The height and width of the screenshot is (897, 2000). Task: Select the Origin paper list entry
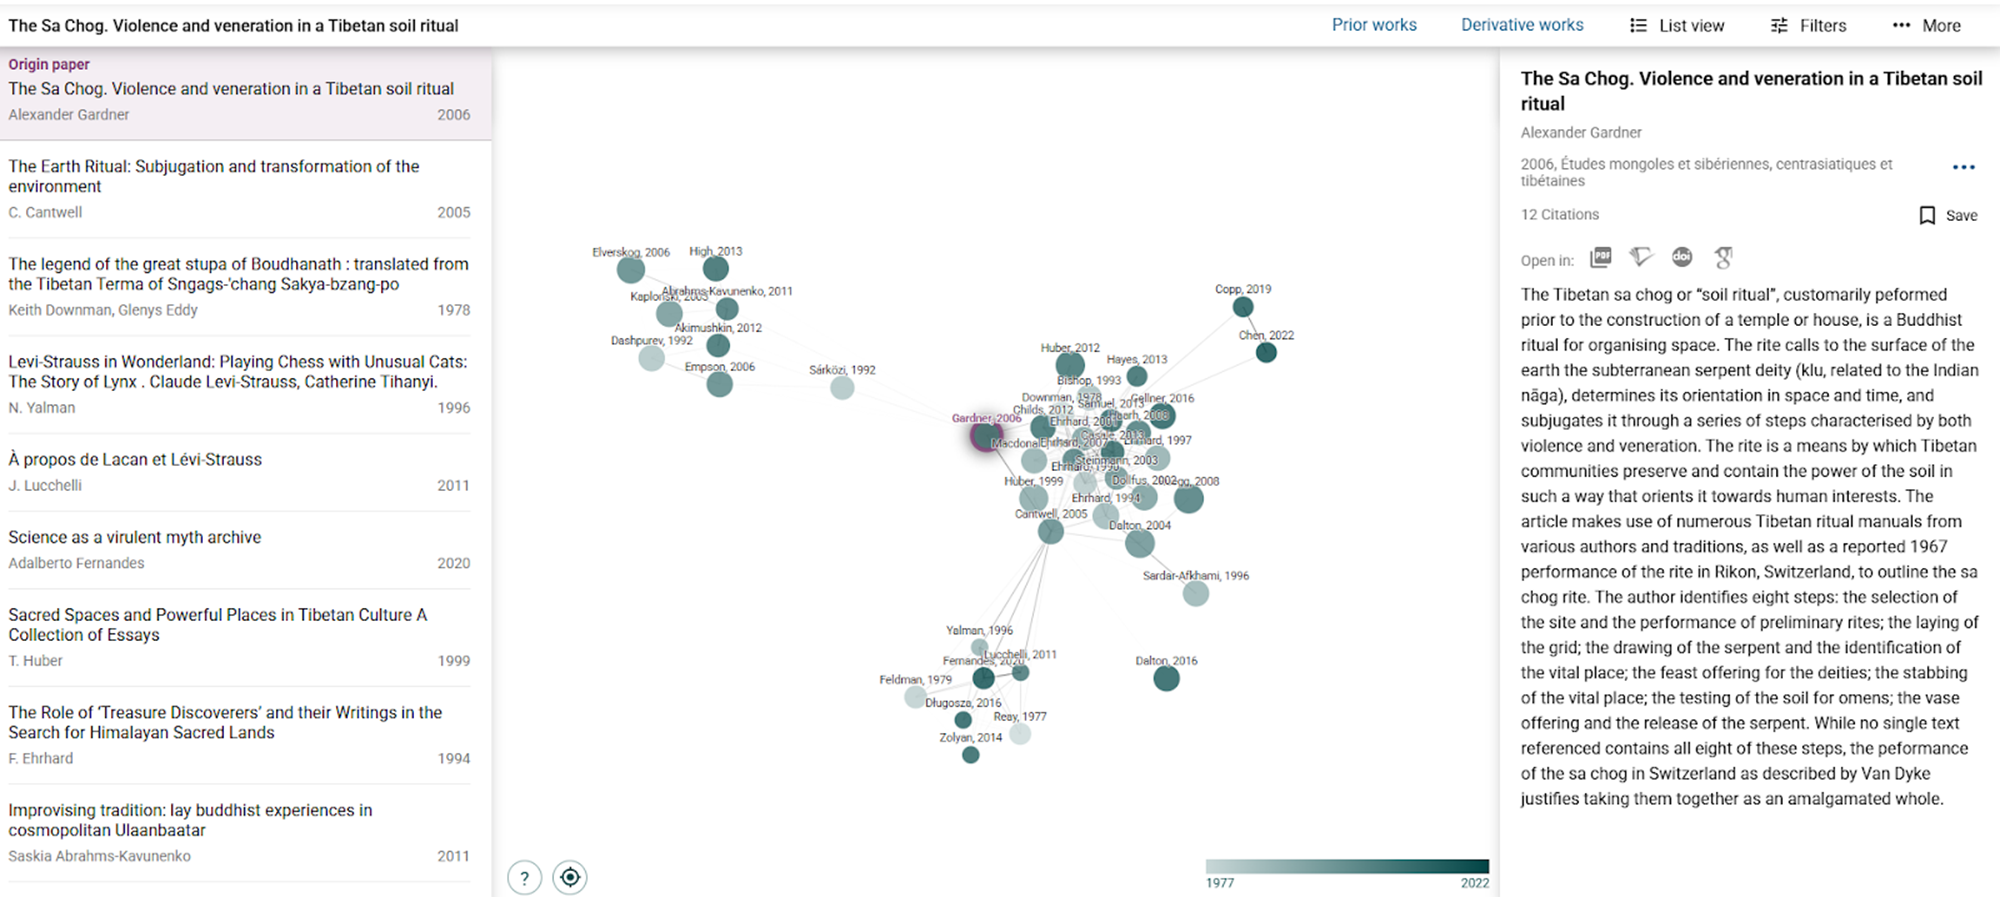coord(240,90)
